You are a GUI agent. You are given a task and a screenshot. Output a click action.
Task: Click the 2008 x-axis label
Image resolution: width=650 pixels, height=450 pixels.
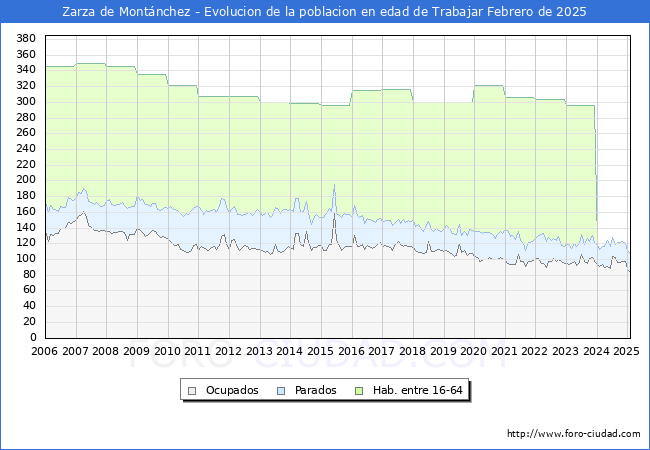click(x=106, y=351)
